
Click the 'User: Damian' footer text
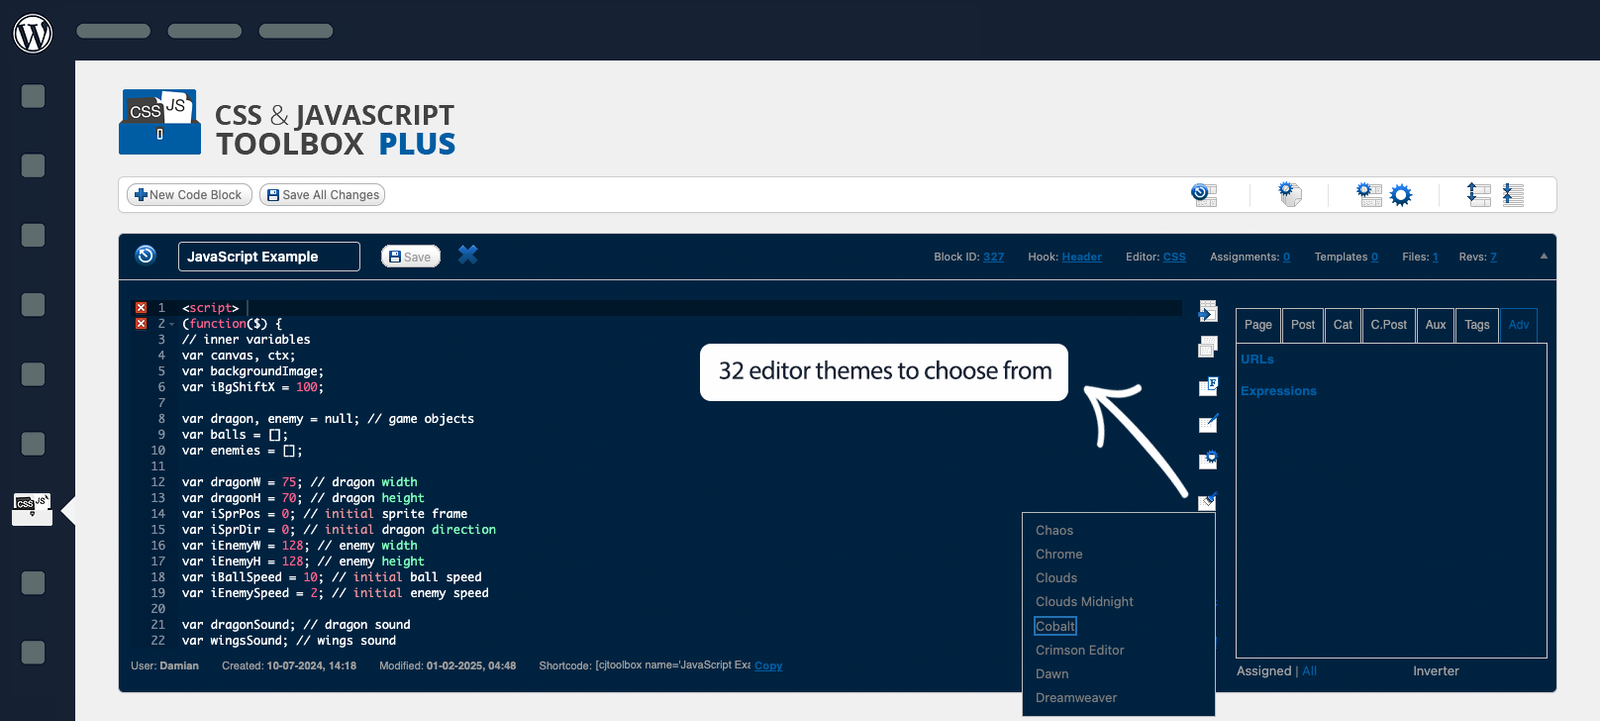point(165,666)
